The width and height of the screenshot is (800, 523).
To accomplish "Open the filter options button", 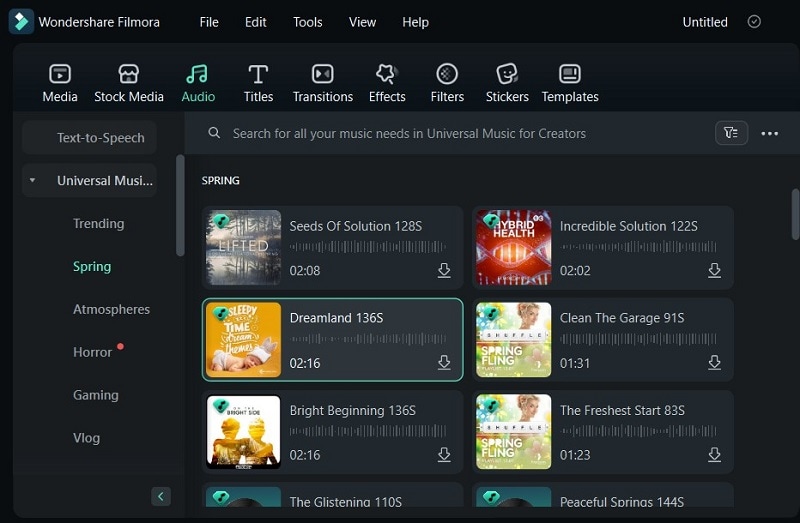I will (x=731, y=133).
